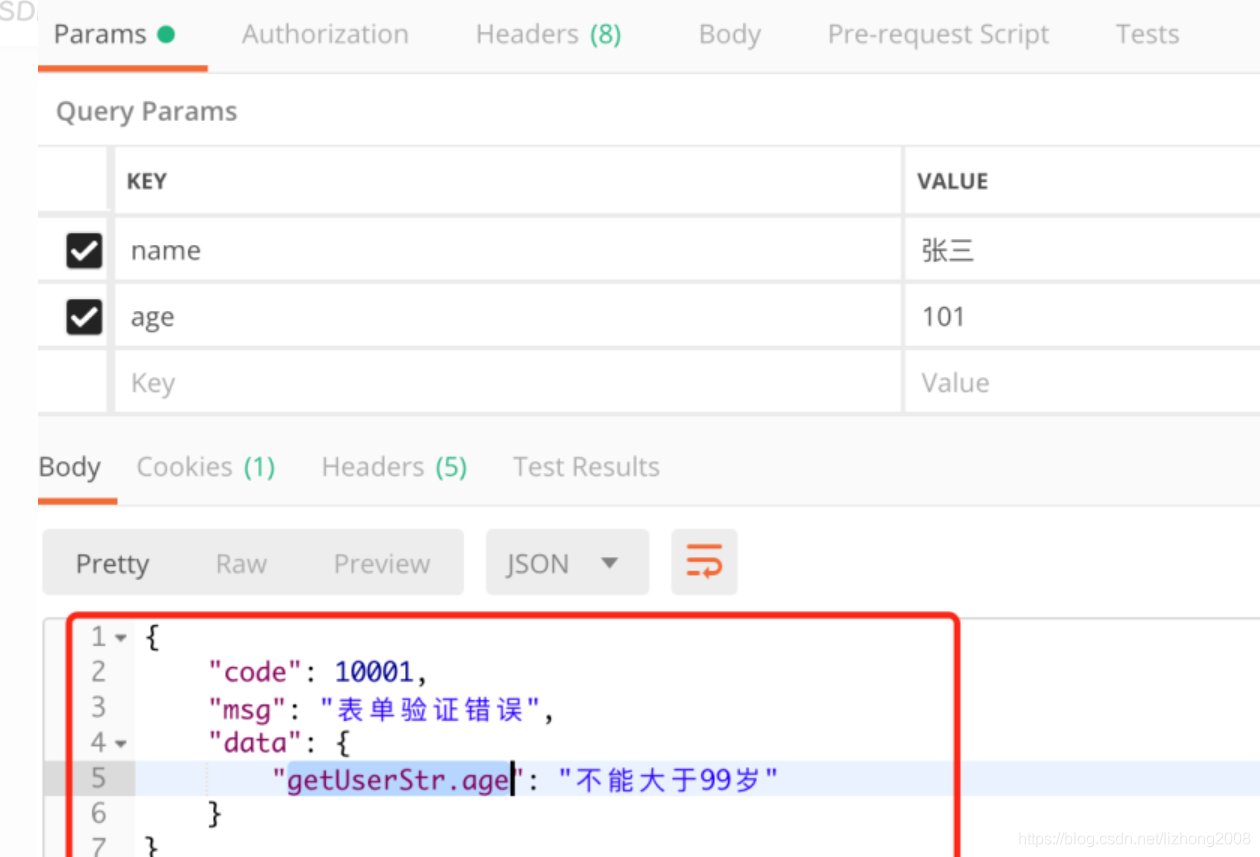Select the response Body tab
The image size is (1260, 857).
click(70, 467)
